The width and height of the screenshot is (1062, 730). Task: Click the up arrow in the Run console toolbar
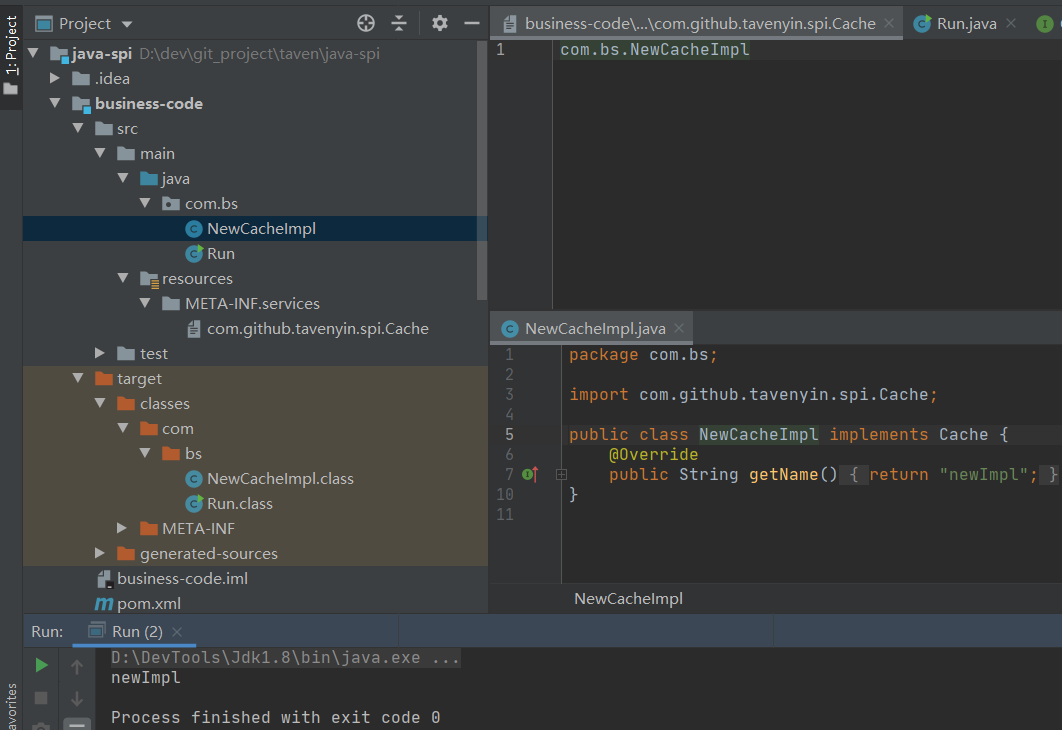76,666
